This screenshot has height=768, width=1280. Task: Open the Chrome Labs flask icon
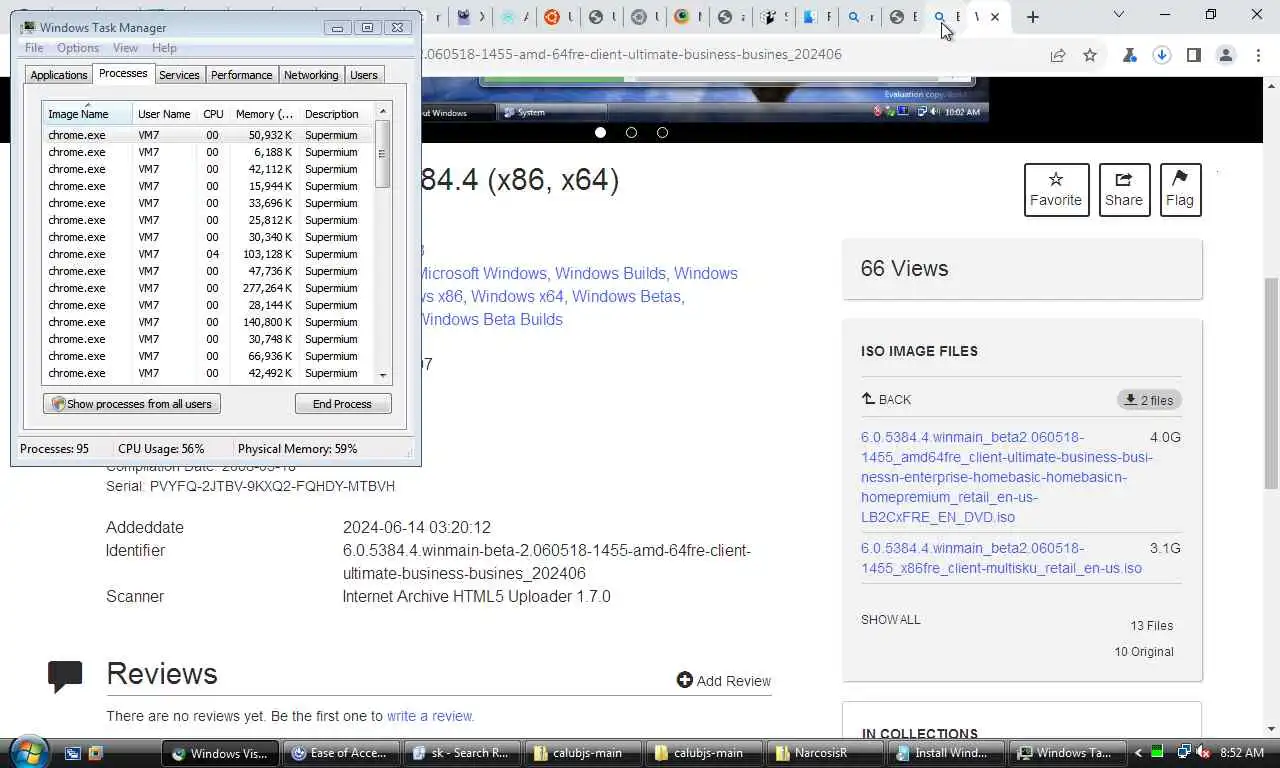click(x=1130, y=56)
